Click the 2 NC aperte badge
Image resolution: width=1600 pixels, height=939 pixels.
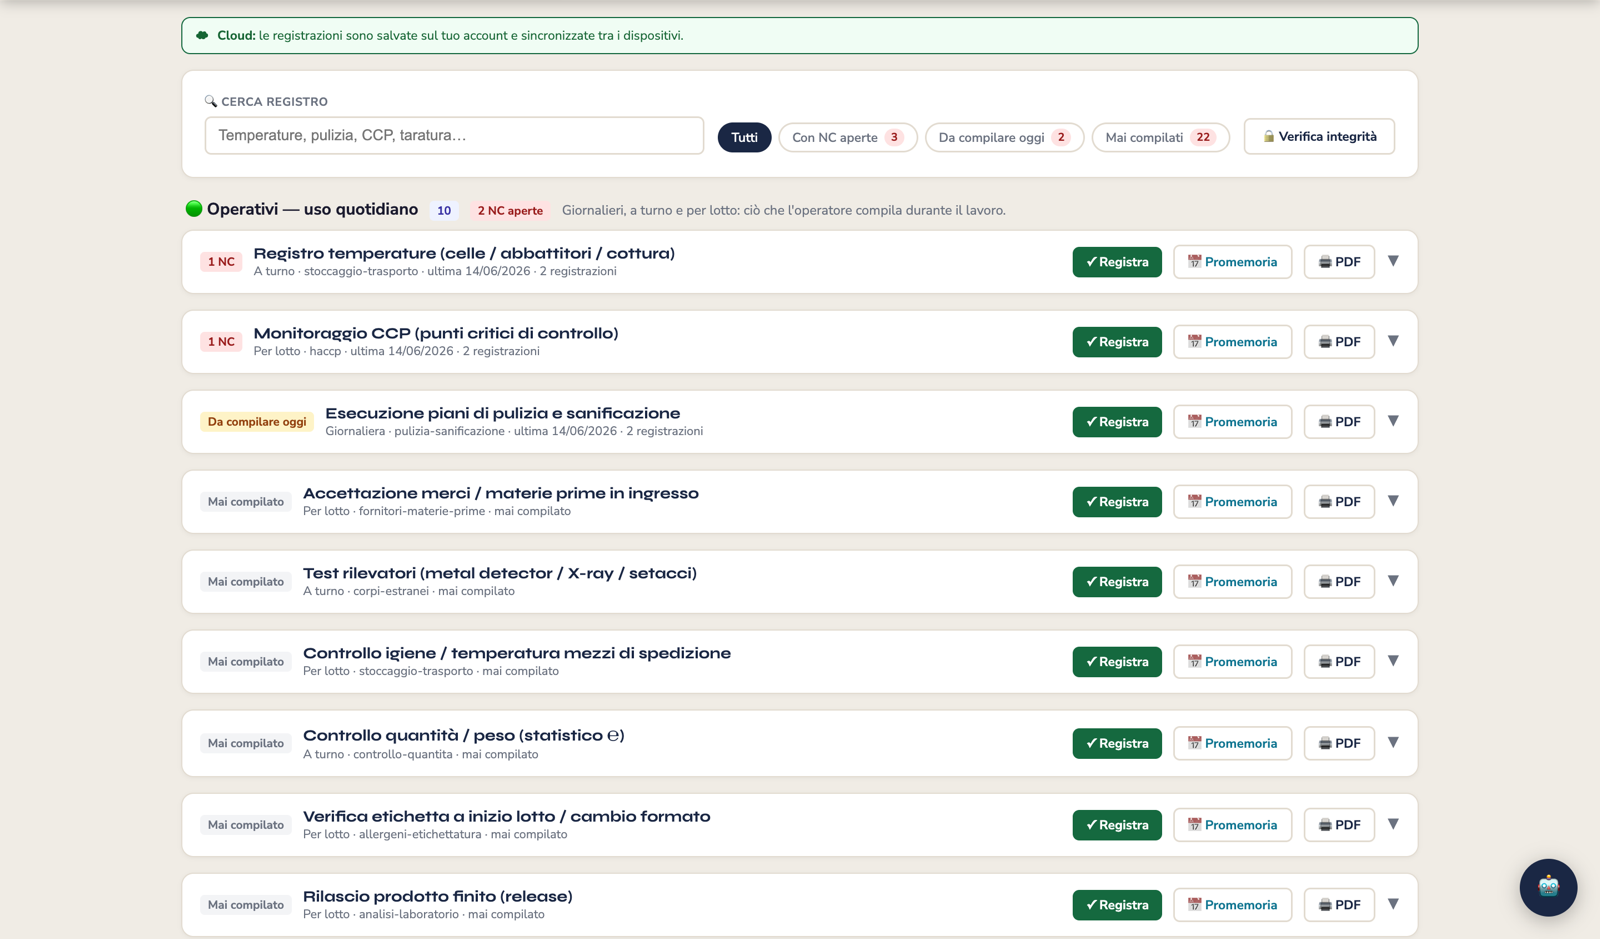pyautogui.click(x=510, y=210)
